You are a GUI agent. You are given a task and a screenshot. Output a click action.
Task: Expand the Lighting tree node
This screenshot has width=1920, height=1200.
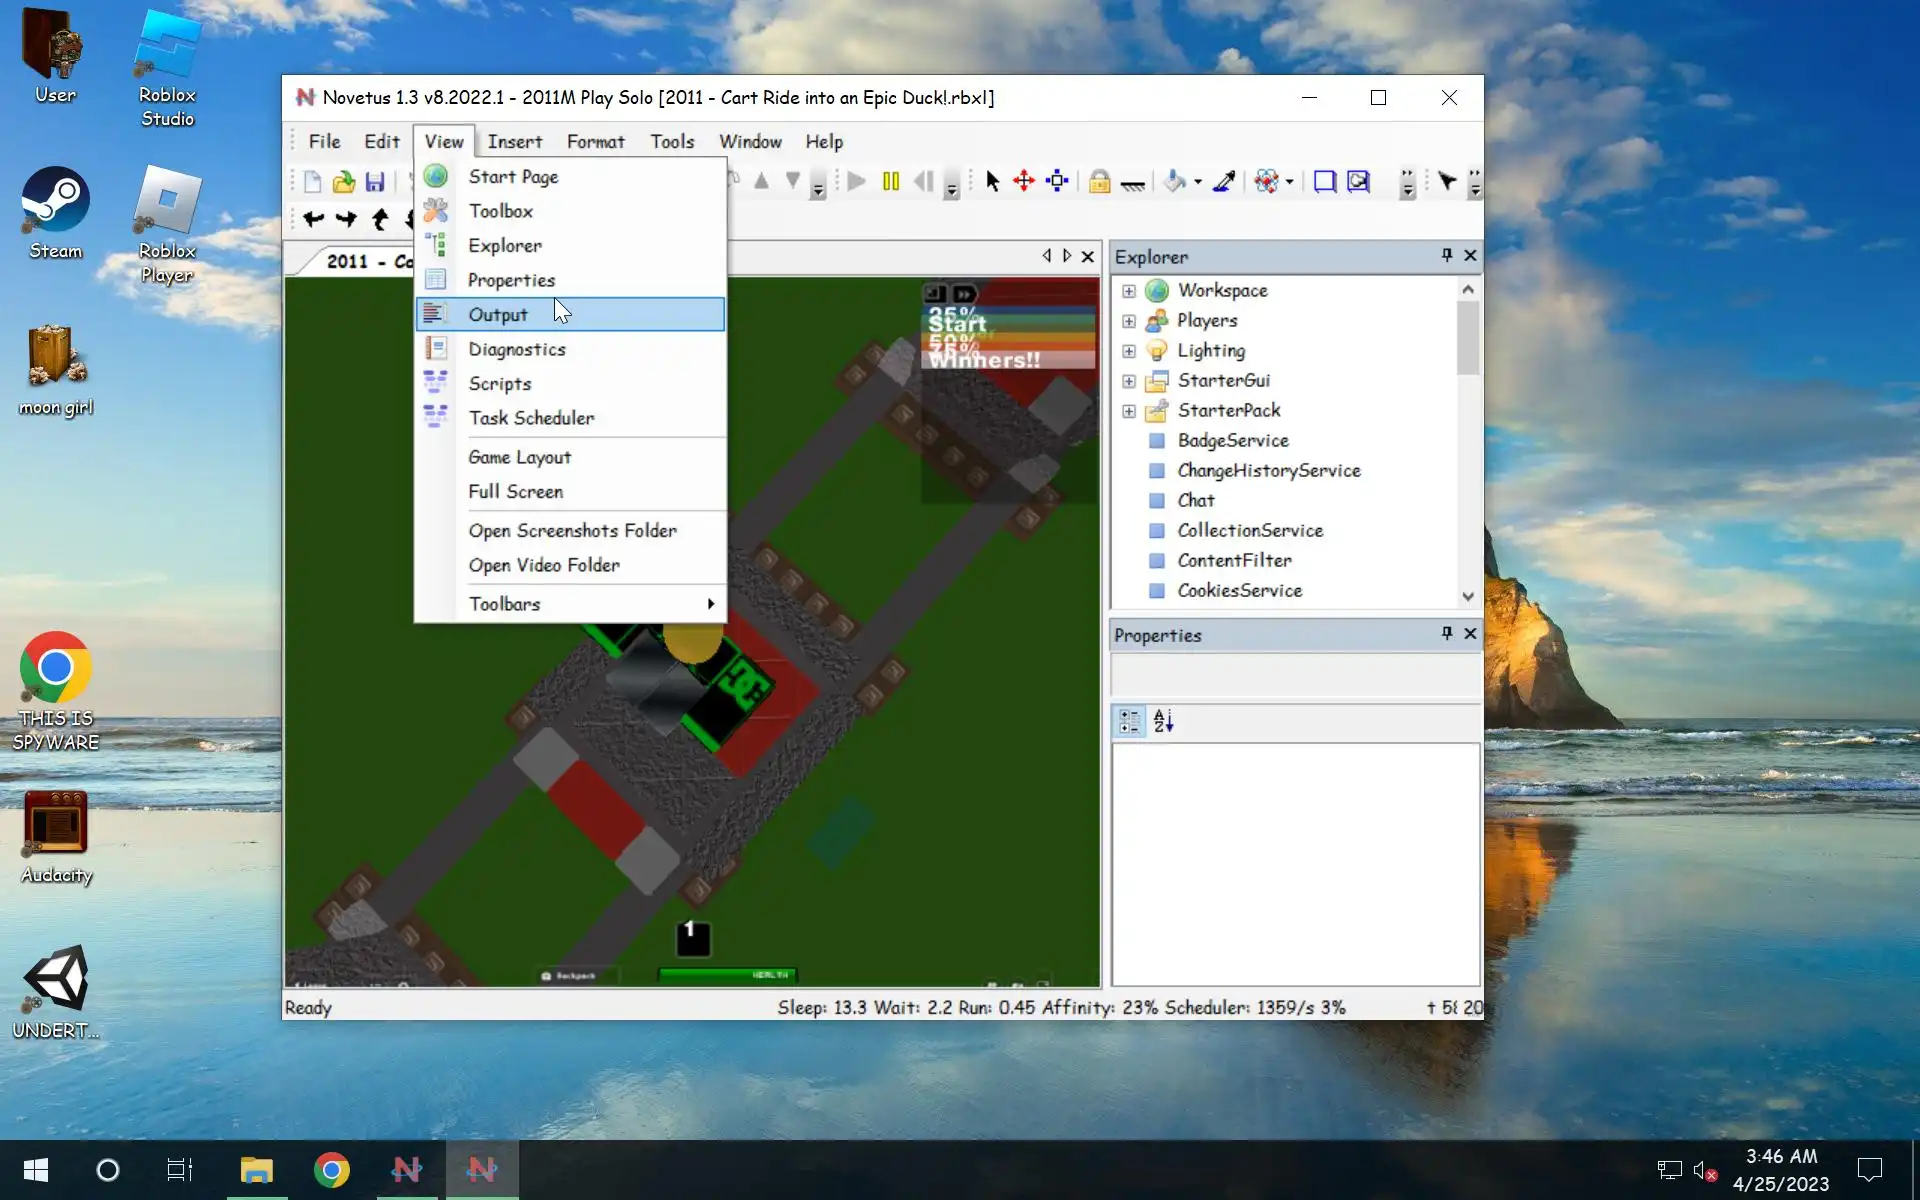point(1129,351)
